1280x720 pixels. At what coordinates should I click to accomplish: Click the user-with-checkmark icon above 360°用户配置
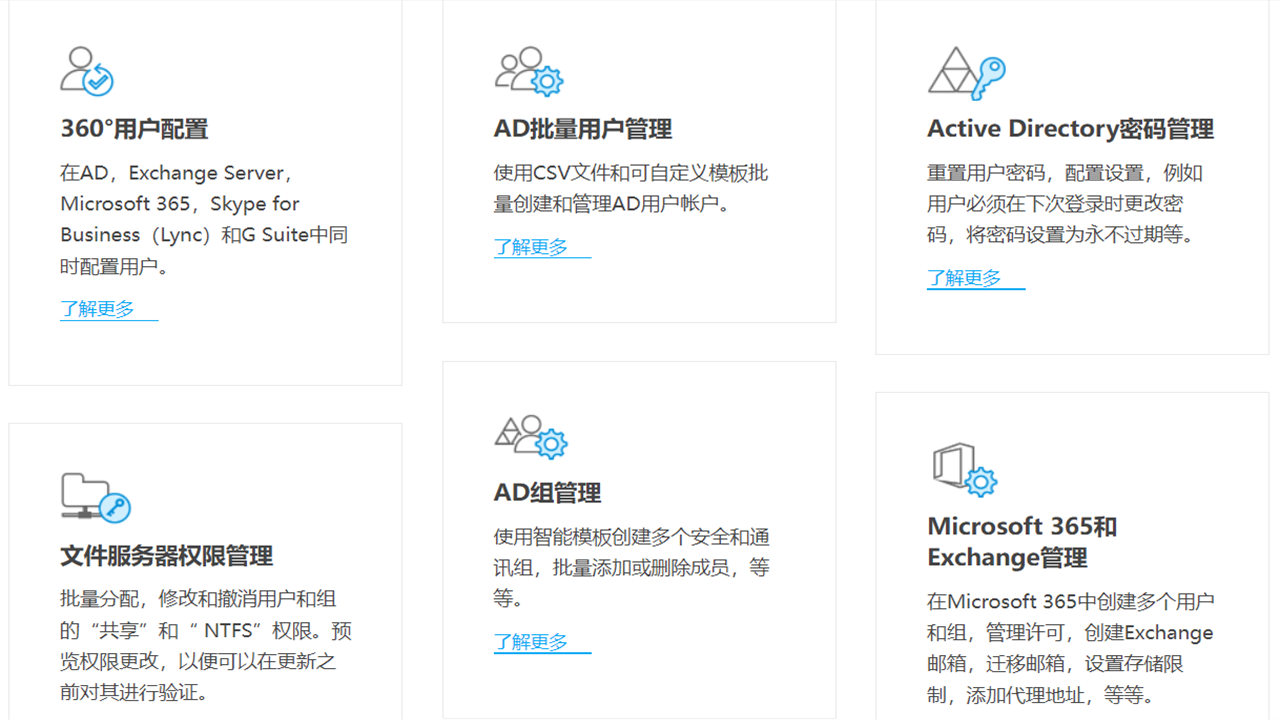coord(85,70)
